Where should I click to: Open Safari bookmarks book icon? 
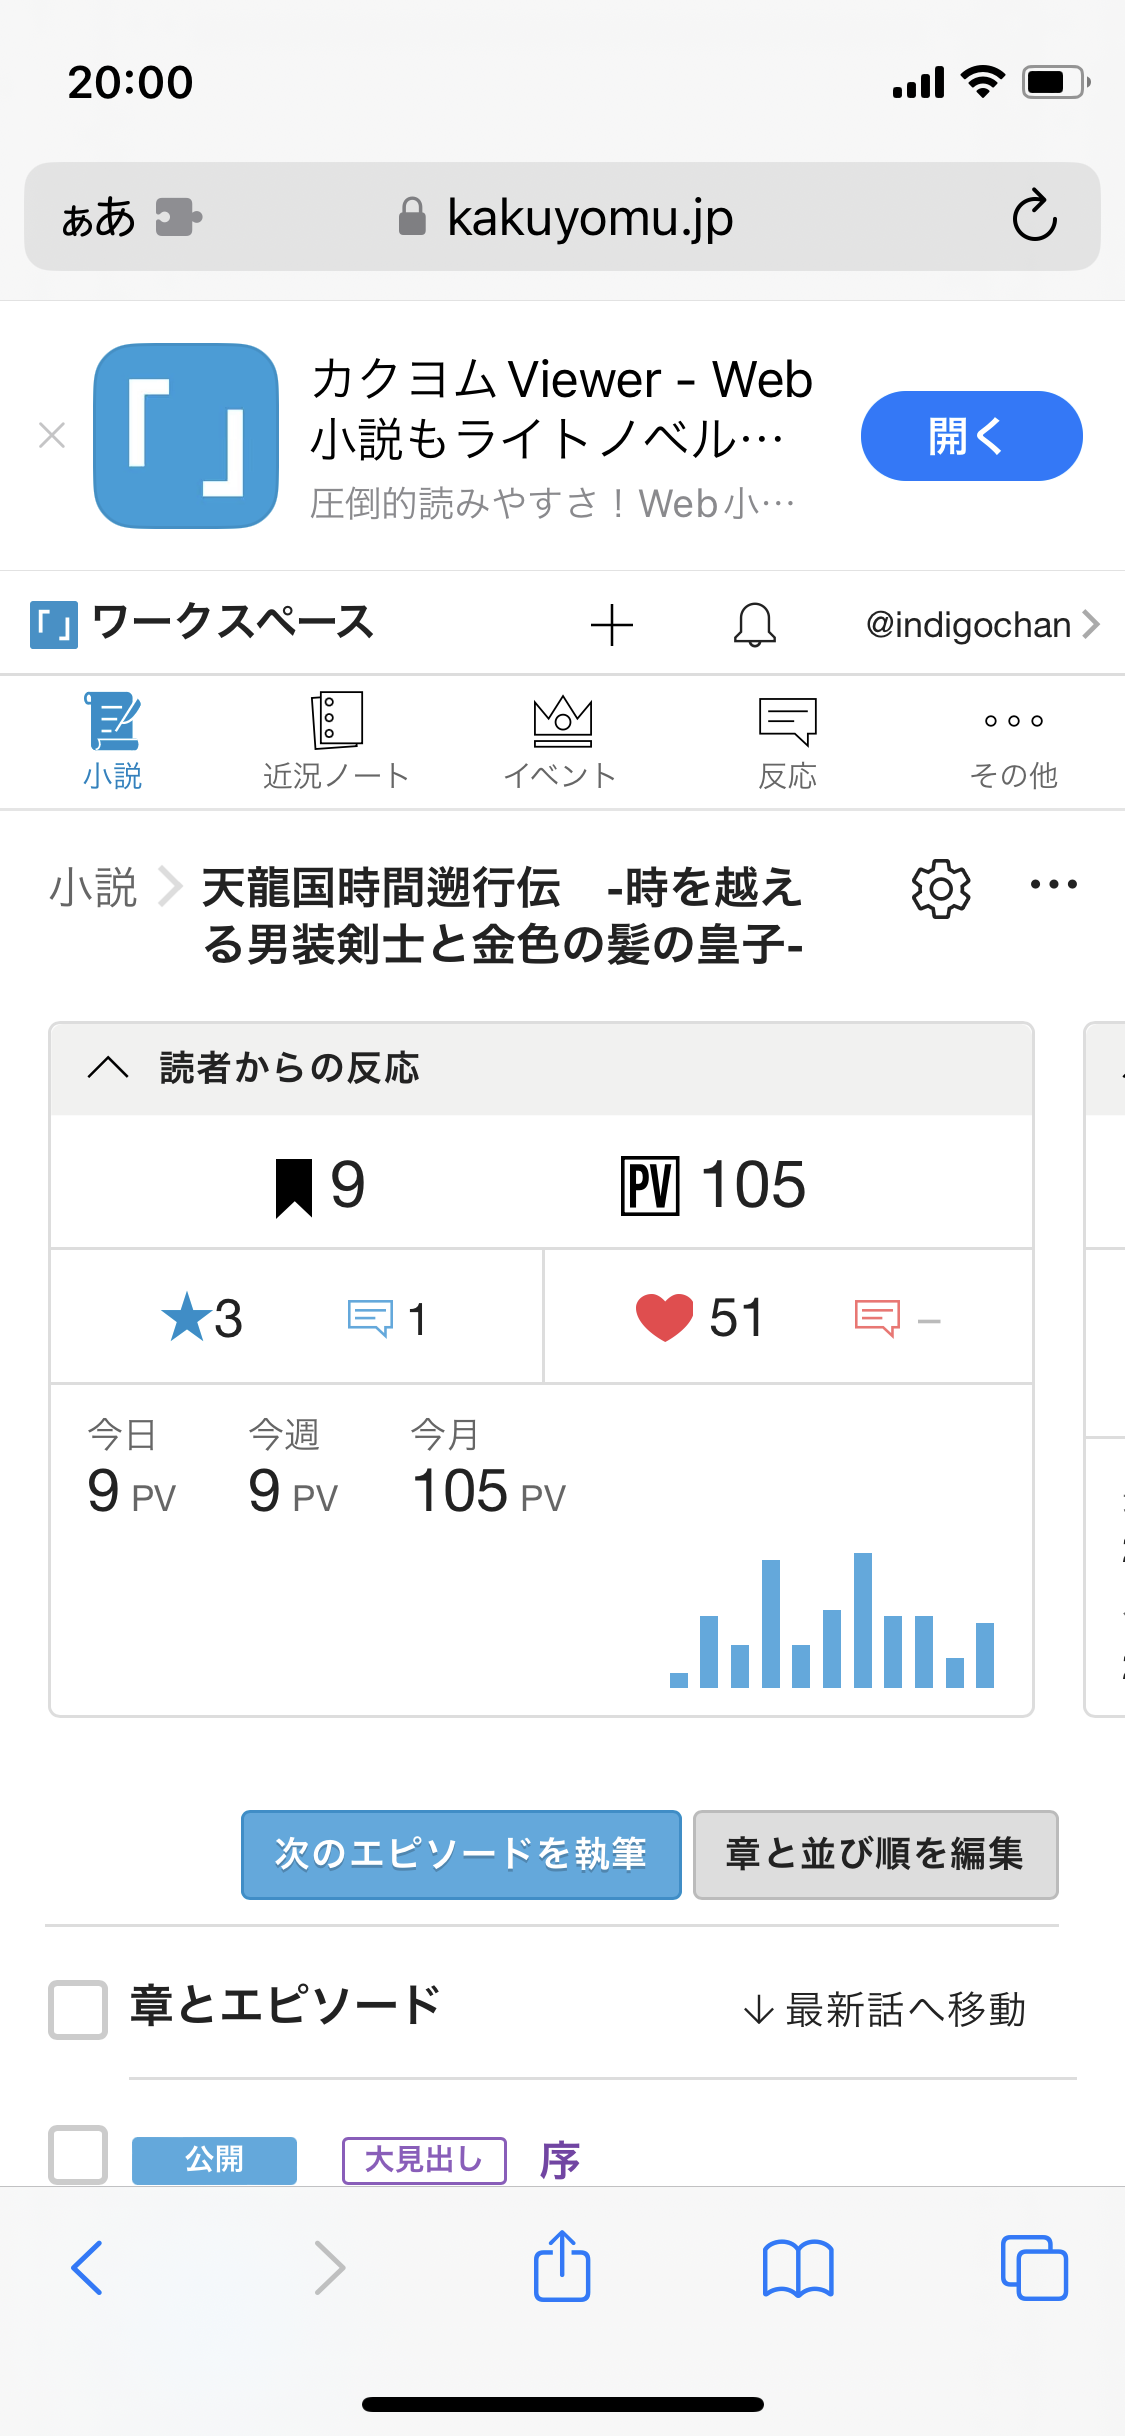point(797,2267)
